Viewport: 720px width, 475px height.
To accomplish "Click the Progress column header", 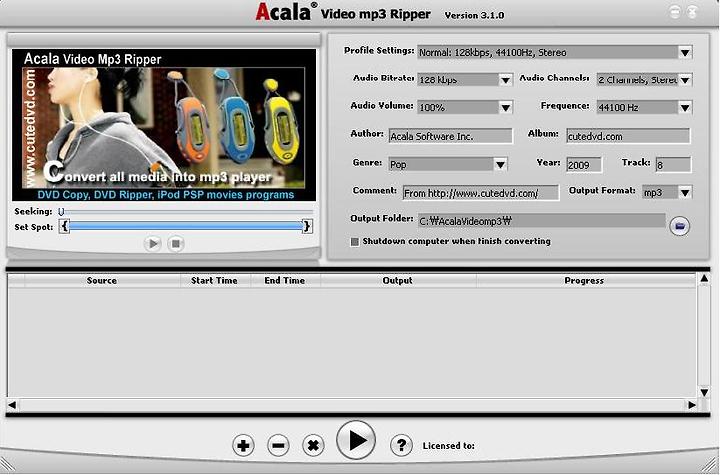I will 584,280.
